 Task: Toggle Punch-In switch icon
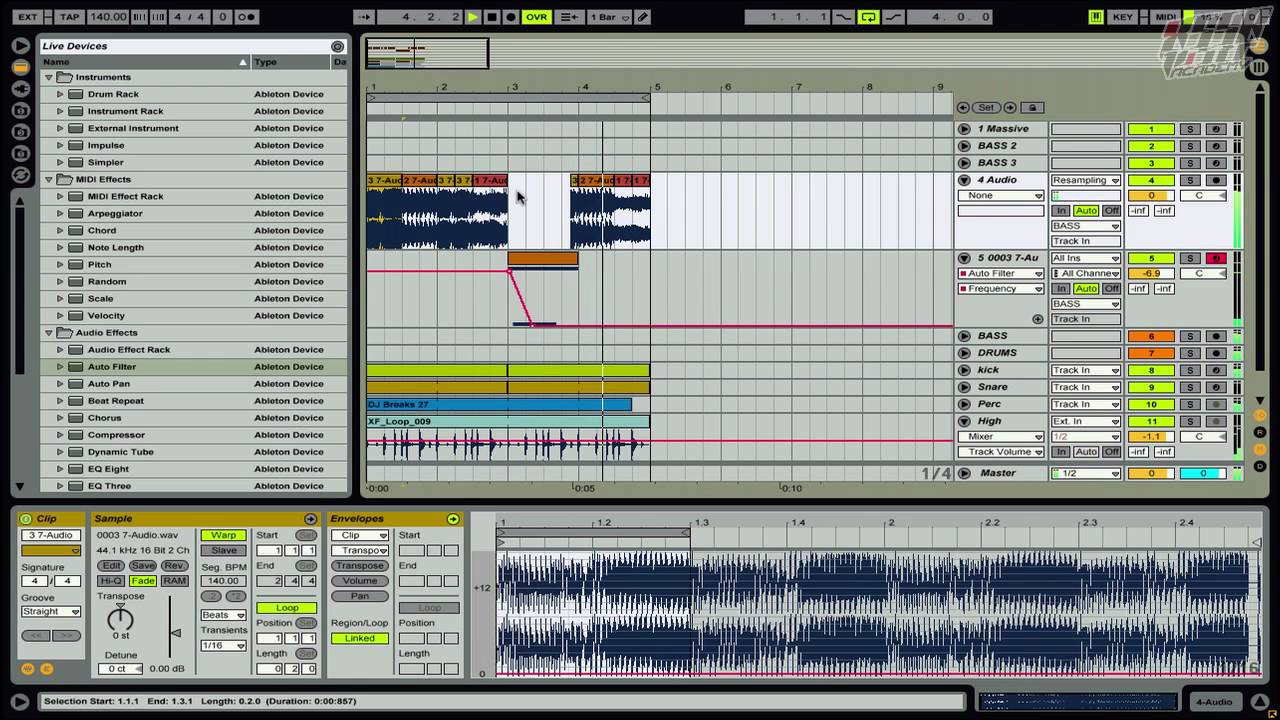(x=844, y=17)
